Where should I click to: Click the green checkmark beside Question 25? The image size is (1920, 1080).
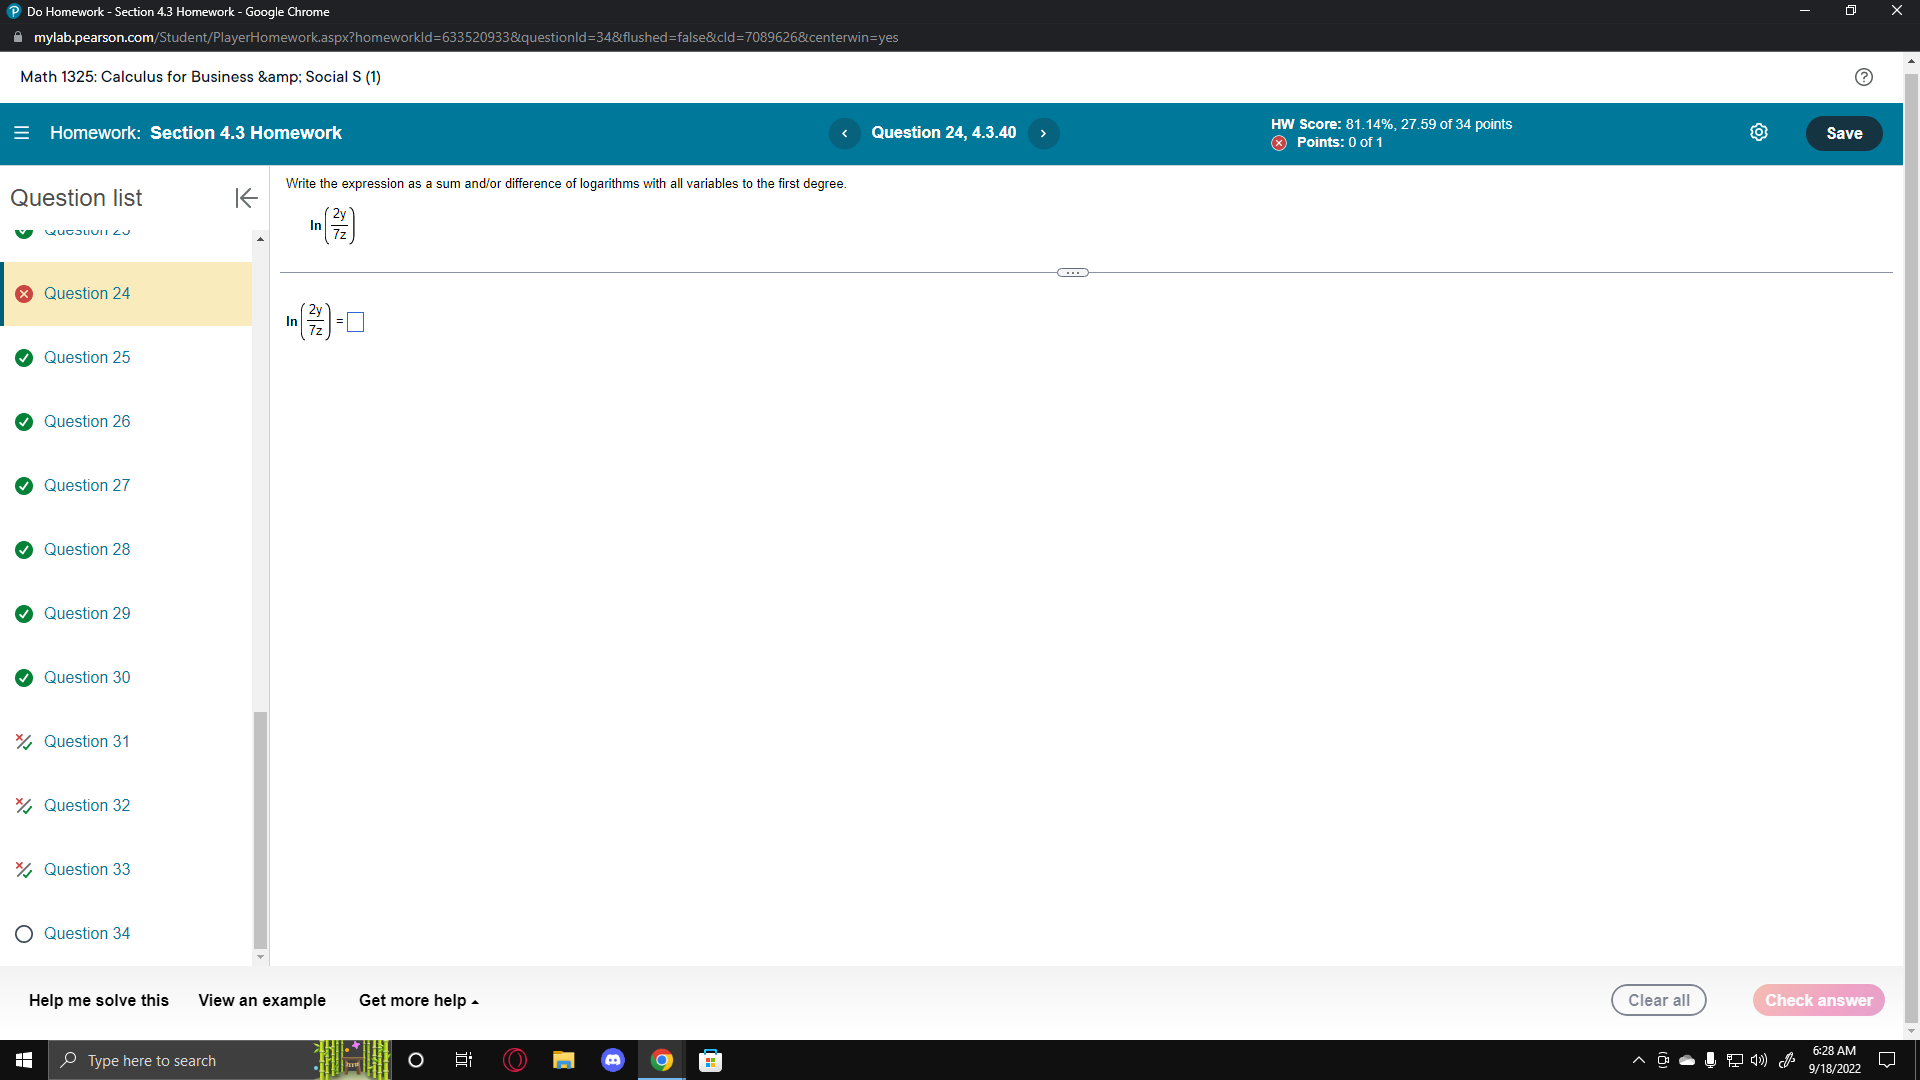coord(23,357)
